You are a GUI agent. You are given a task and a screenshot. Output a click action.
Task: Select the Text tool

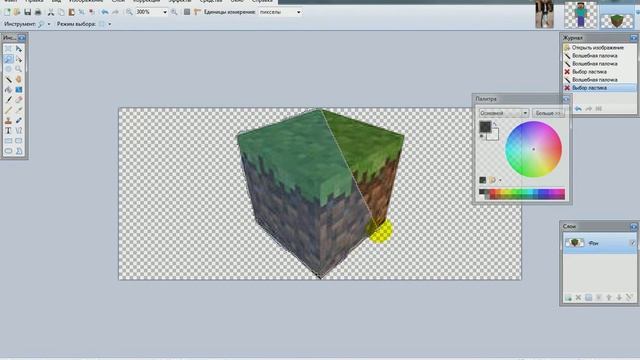[x=8, y=131]
